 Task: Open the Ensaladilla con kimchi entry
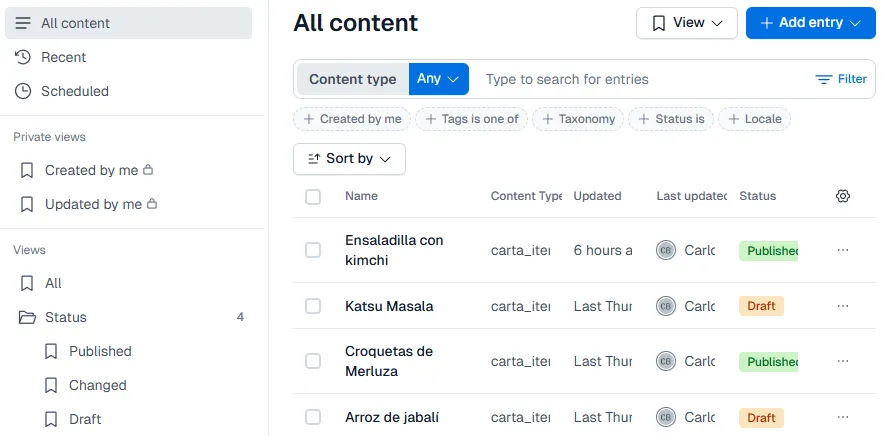(394, 250)
